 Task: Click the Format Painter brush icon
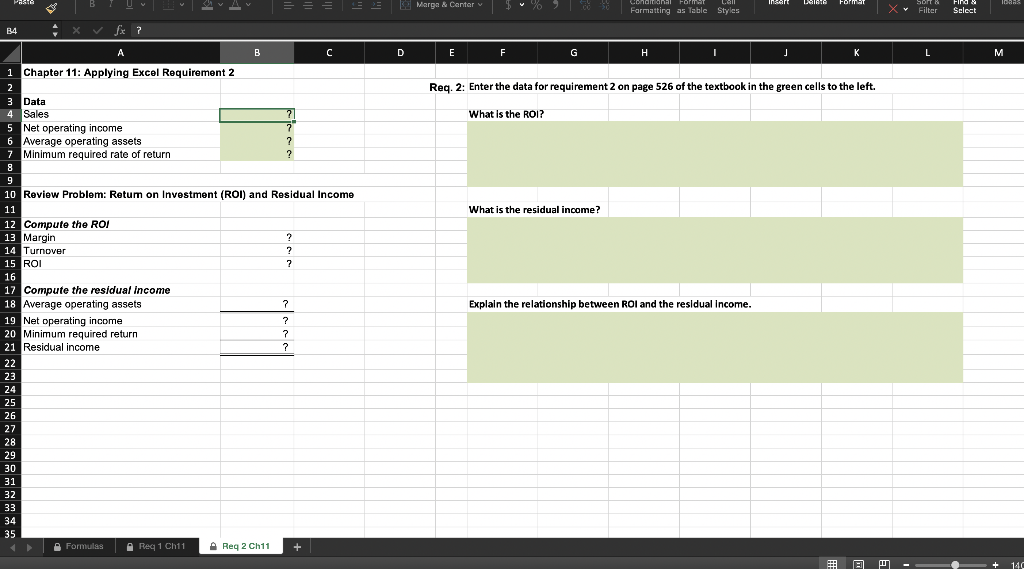[x=52, y=8]
